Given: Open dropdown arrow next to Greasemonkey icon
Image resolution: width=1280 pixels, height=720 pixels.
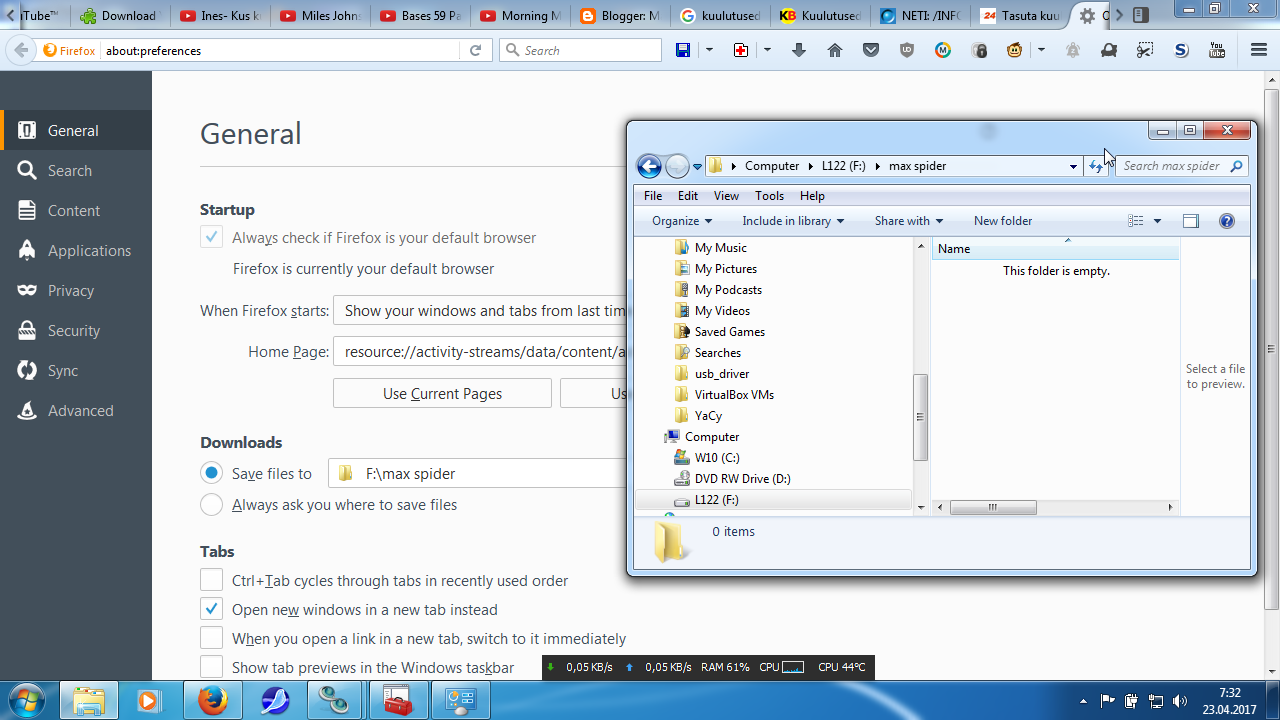Looking at the screenshot, I should coord(1041,50).
